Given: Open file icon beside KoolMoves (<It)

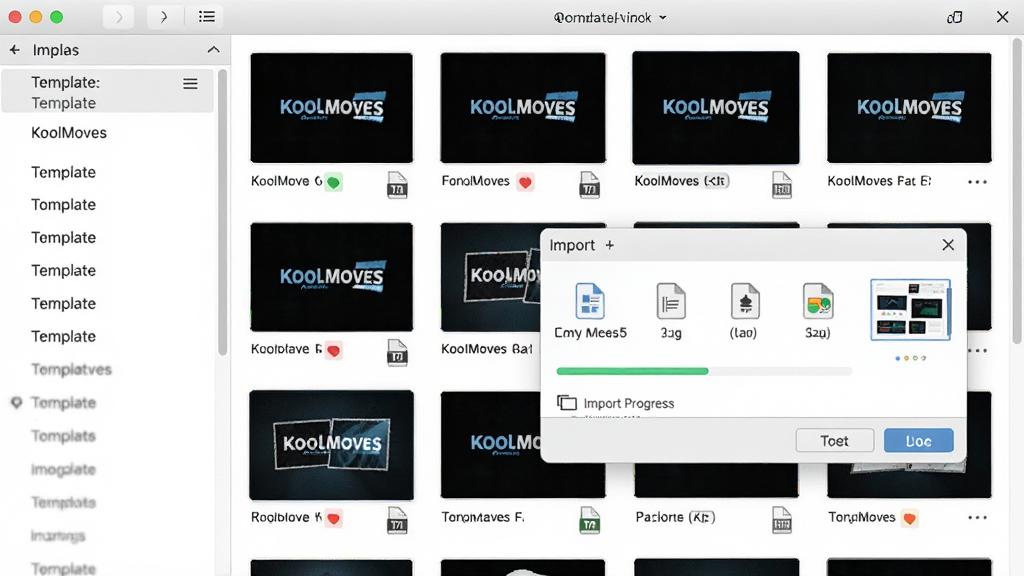Looking at the screenshot, I should 782,185.
